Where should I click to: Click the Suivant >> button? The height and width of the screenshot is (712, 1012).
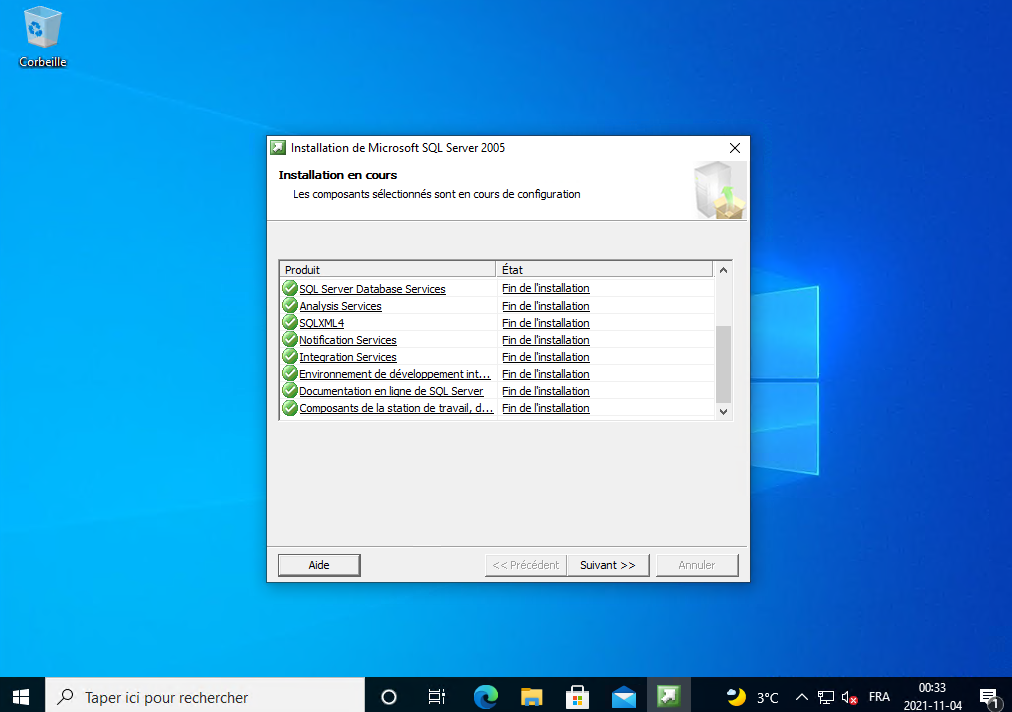[608, 565]
